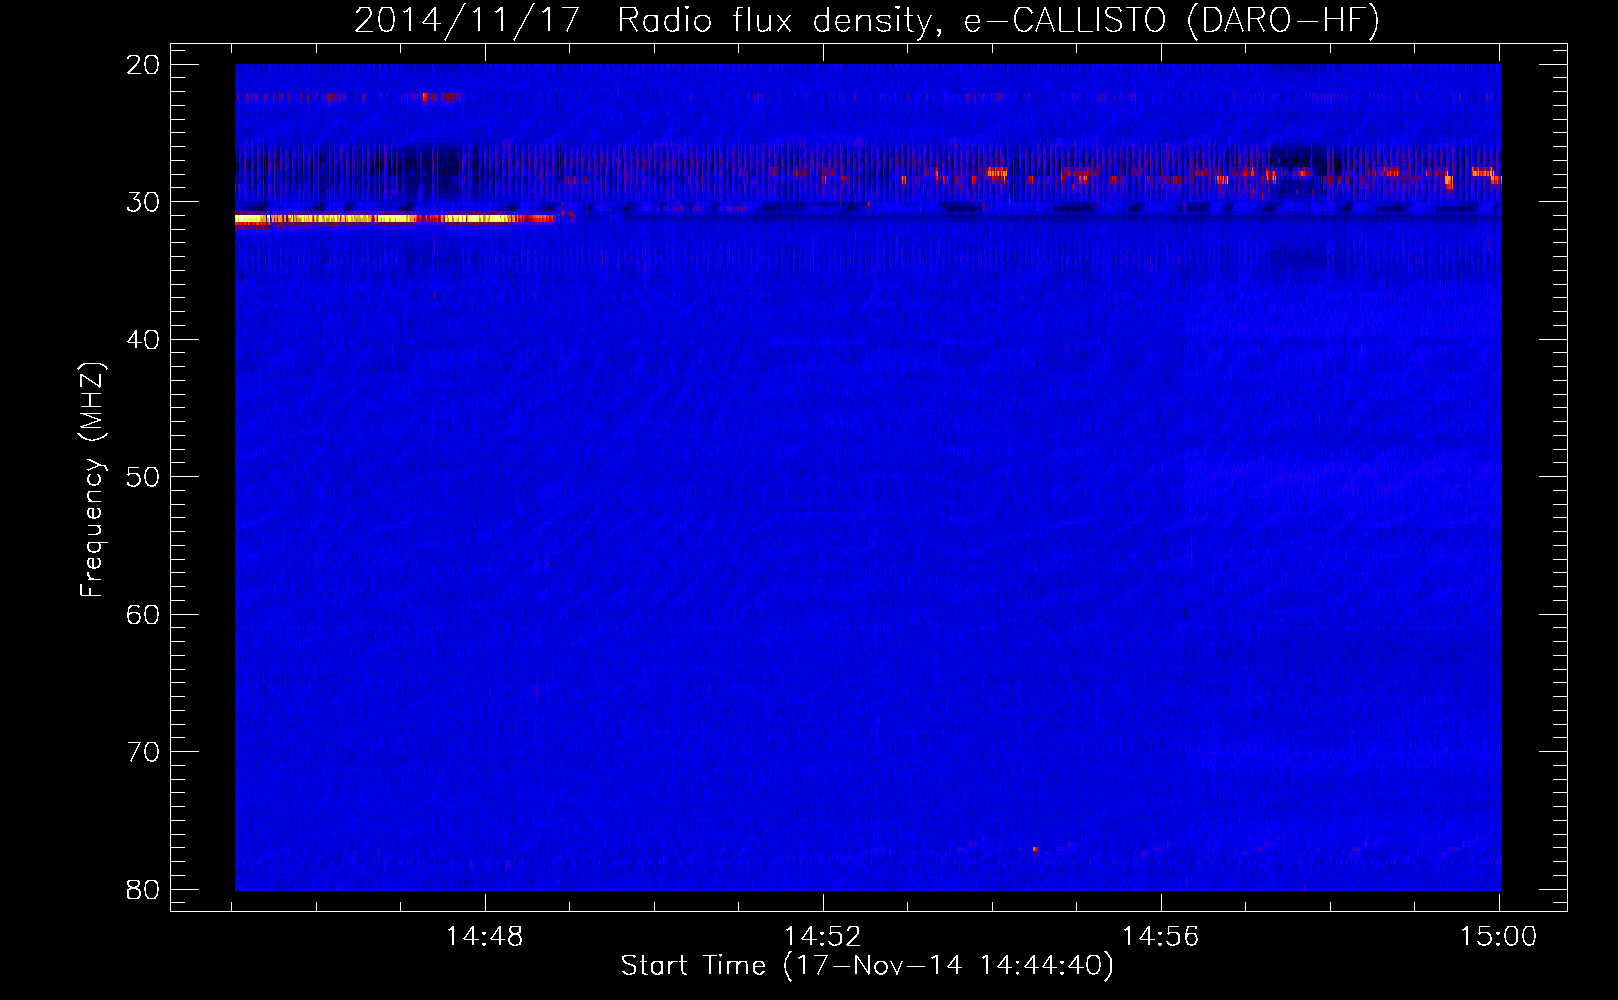The height and width of the screenshot is (1000, 1618).
Task: Click the 'Start Time (17-Nov-14 14:44:40)' label
Action: (x=867, y=966)
